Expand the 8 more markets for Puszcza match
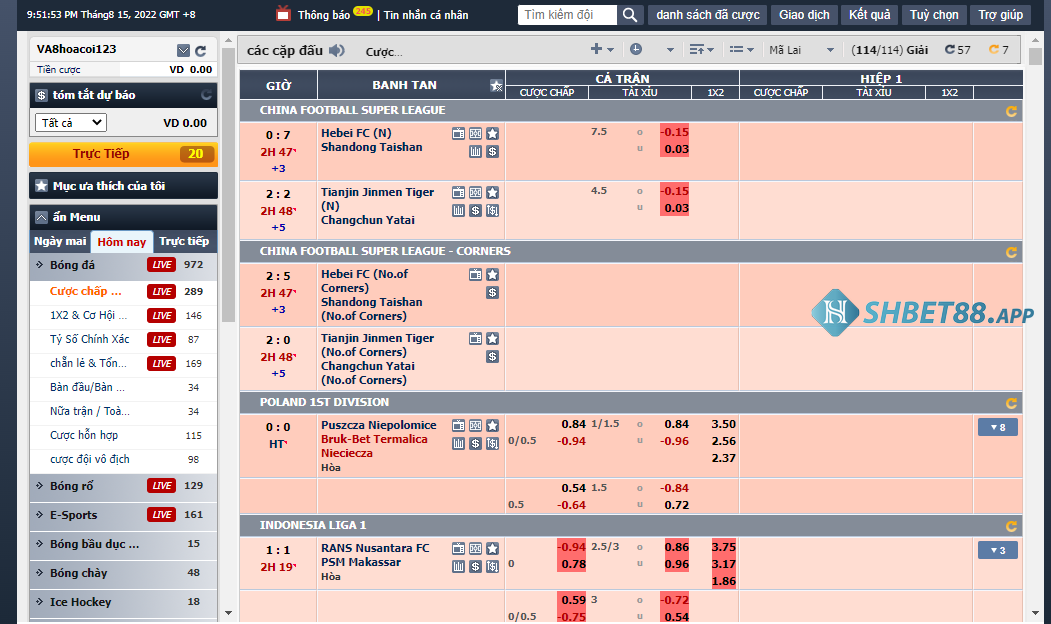Viewport: 1051px width, 624px height. [997, 427]
